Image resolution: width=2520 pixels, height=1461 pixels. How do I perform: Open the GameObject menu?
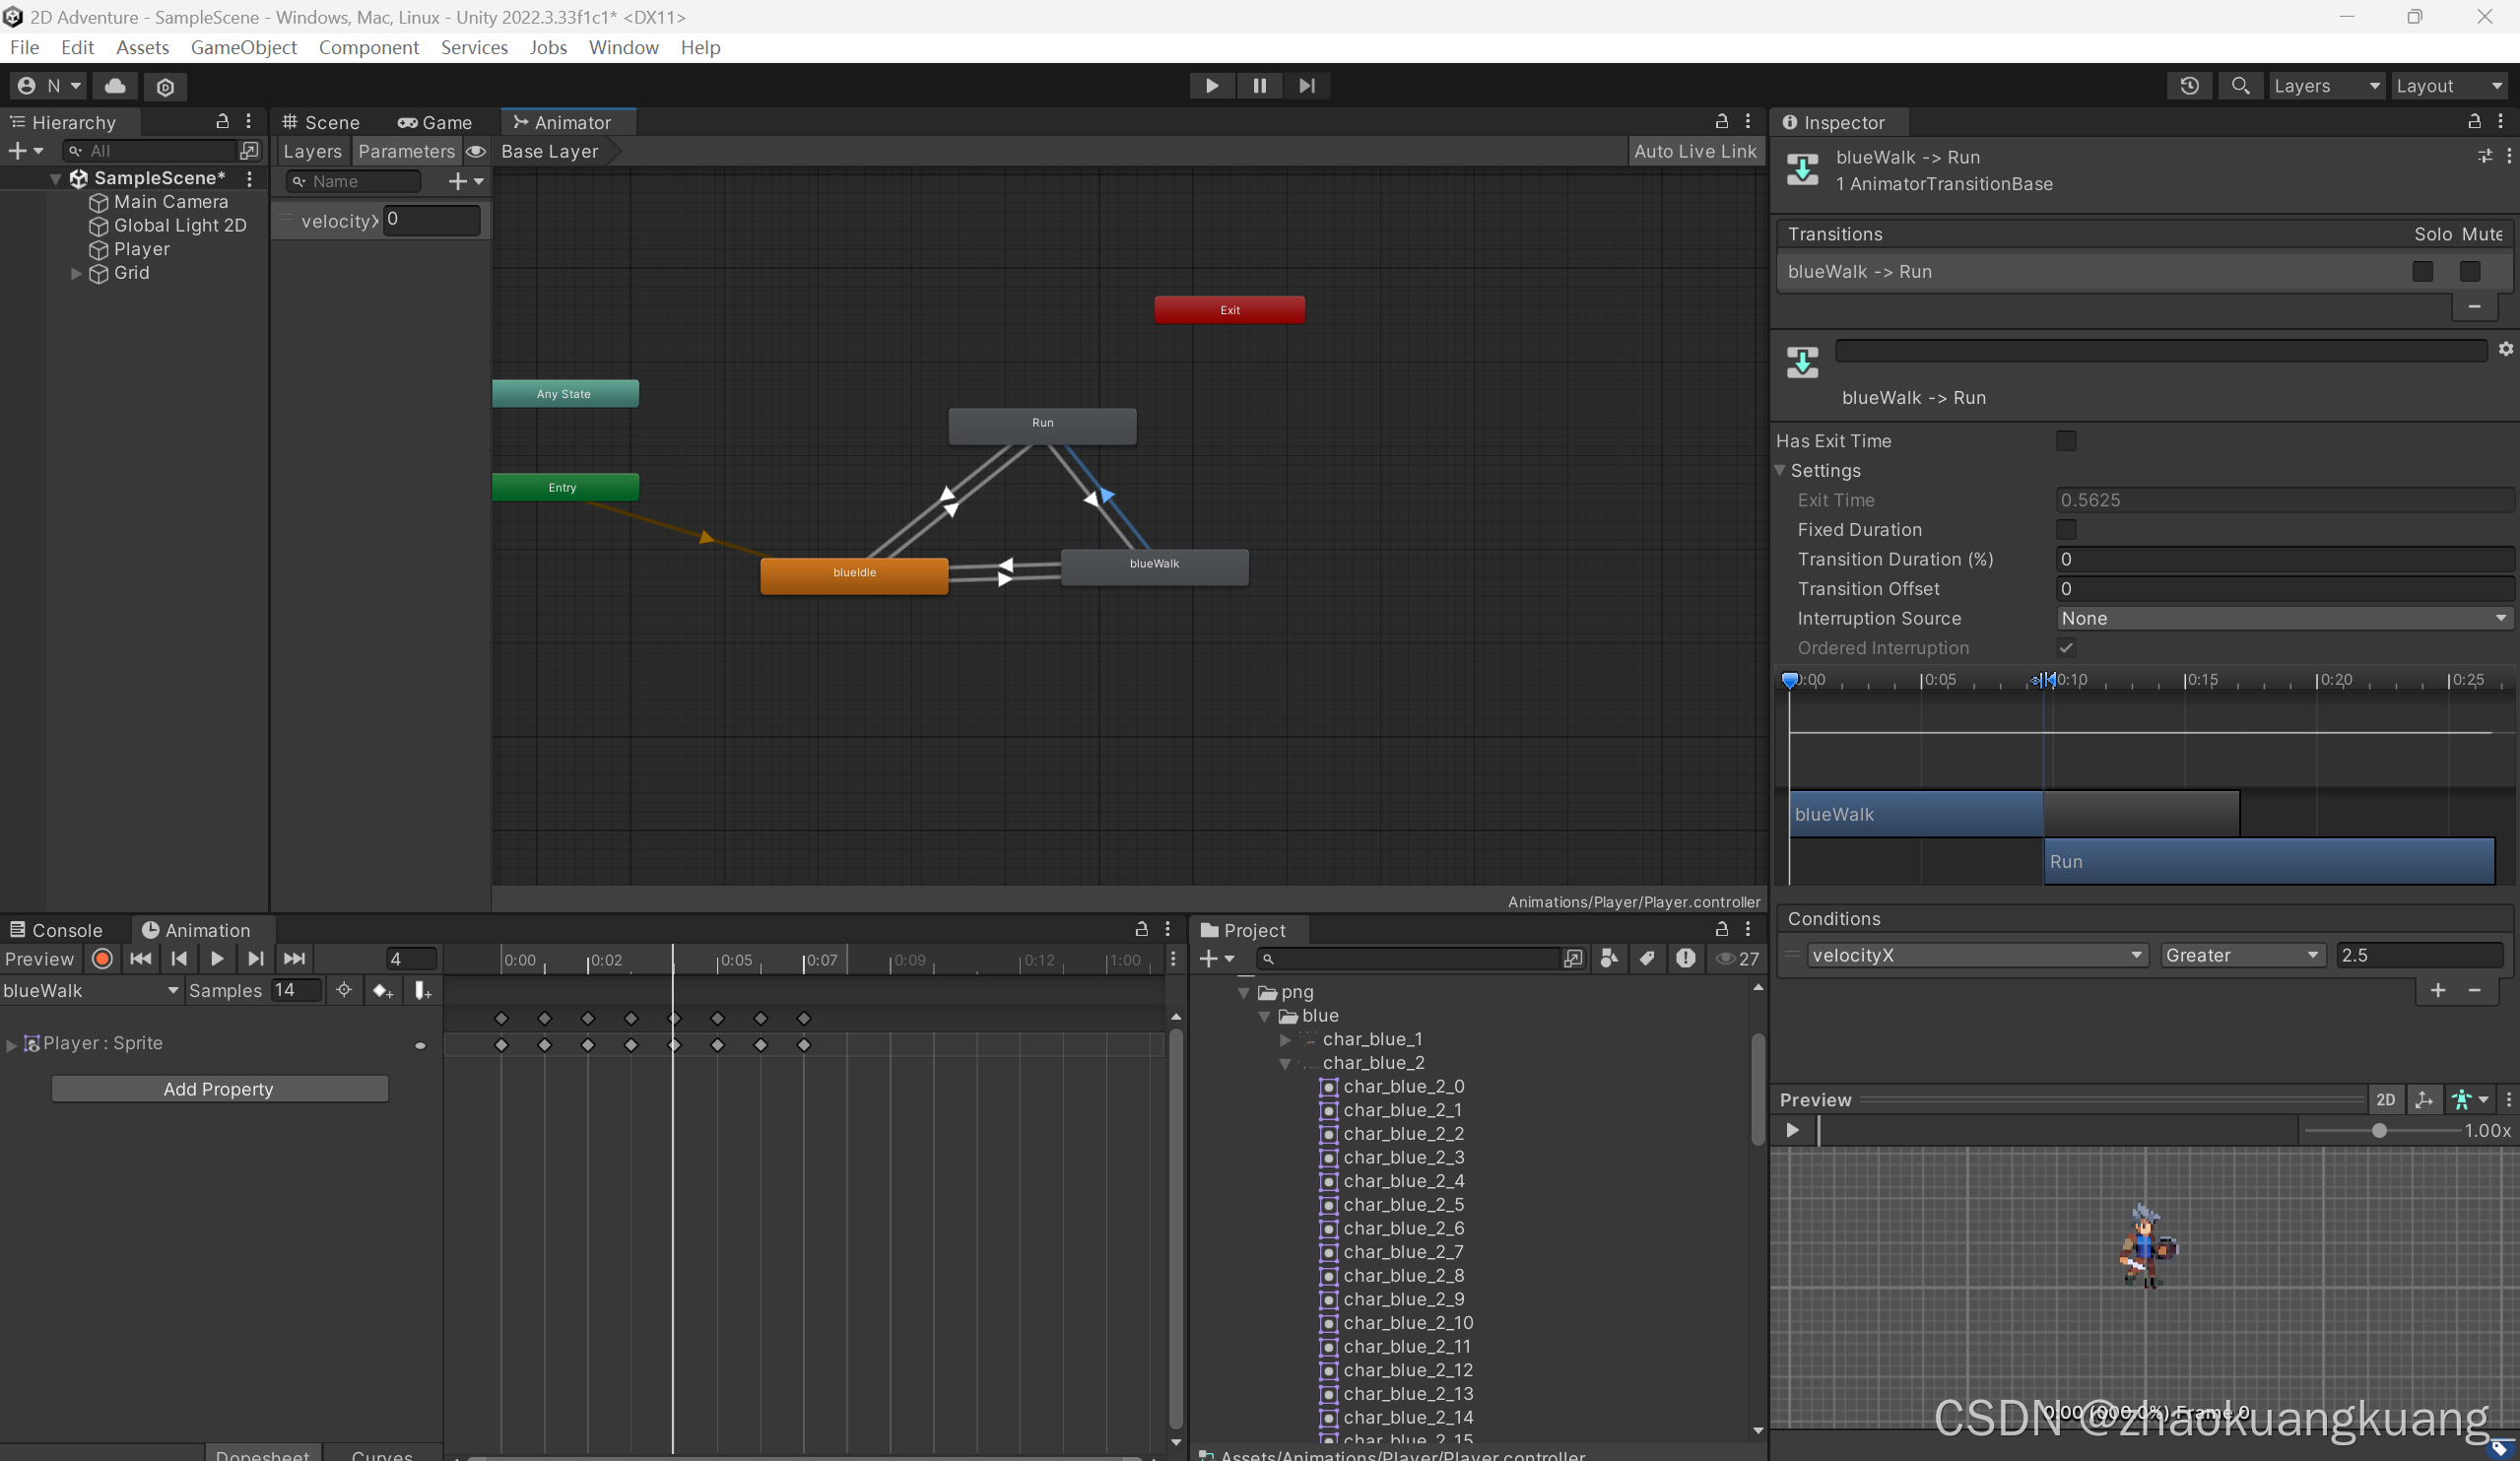[243, 47]
